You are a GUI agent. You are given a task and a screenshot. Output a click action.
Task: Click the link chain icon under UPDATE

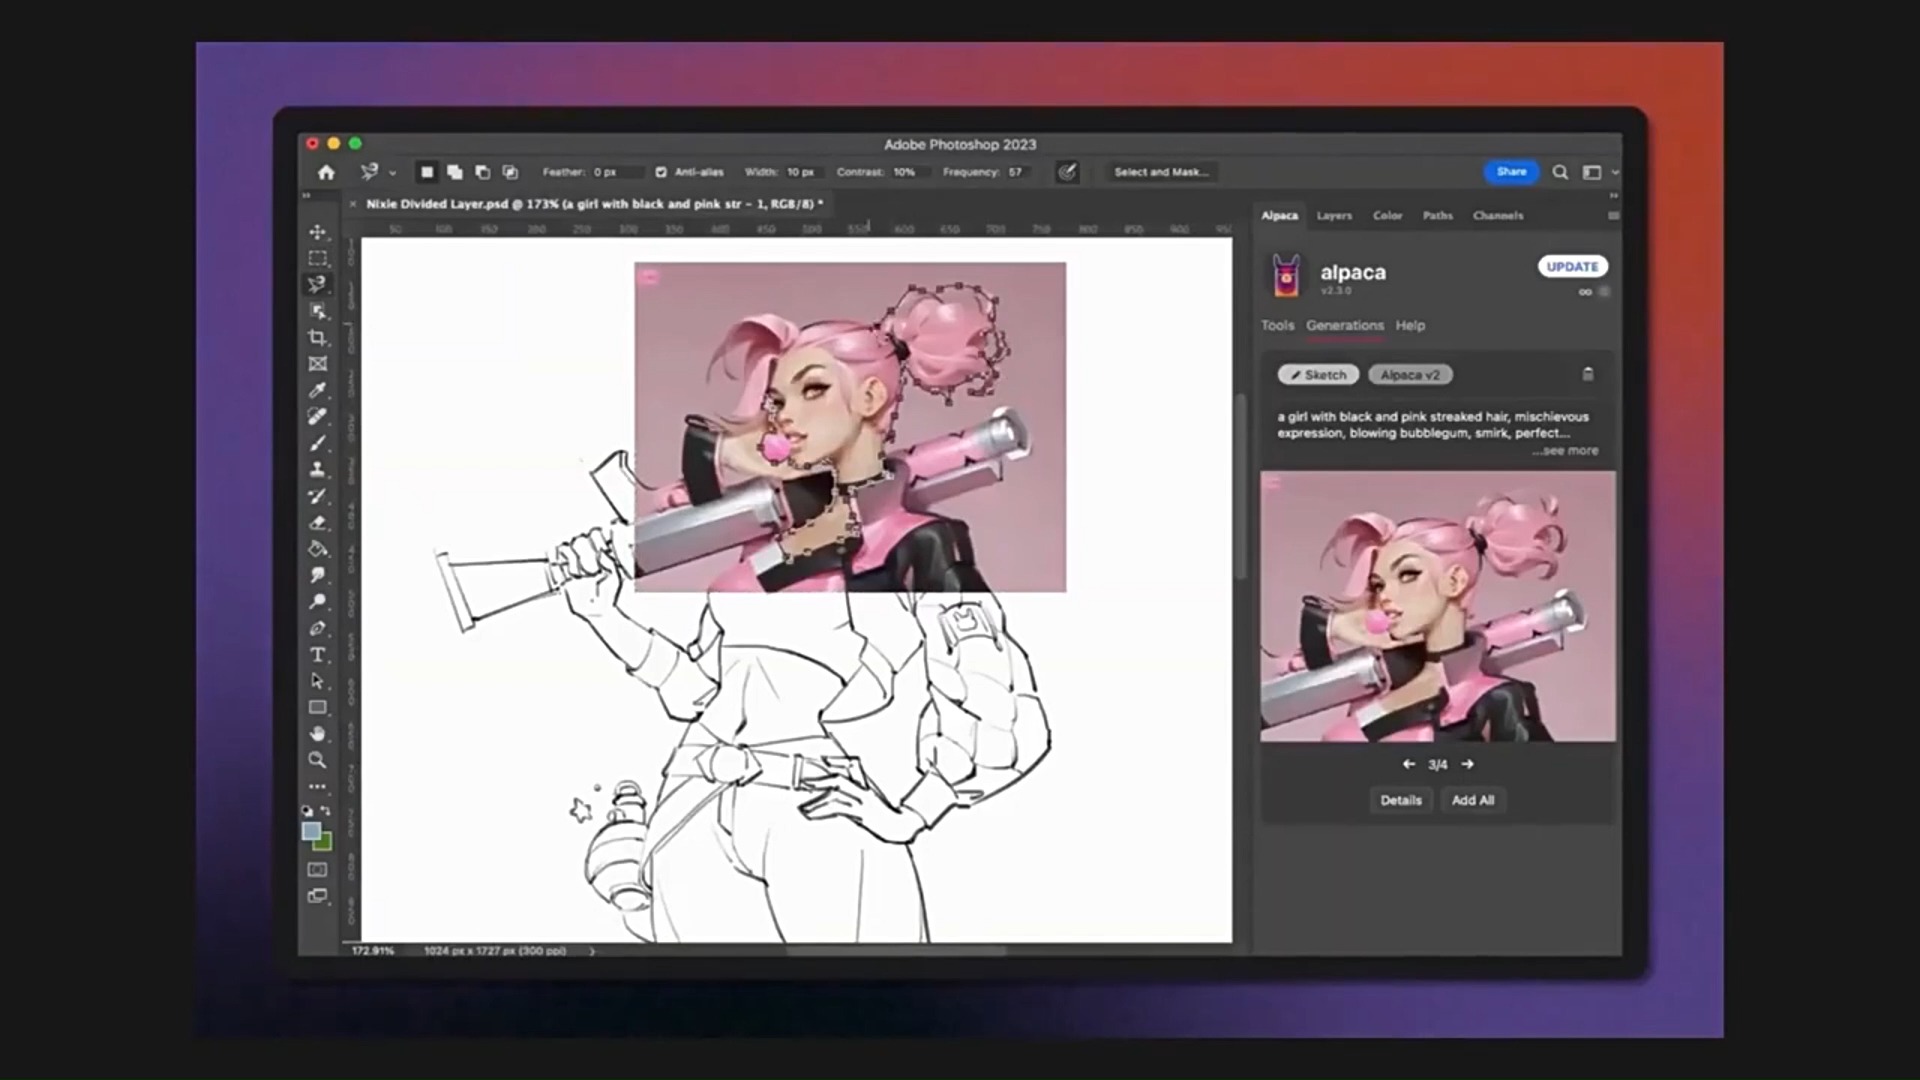coord(1585,292)
